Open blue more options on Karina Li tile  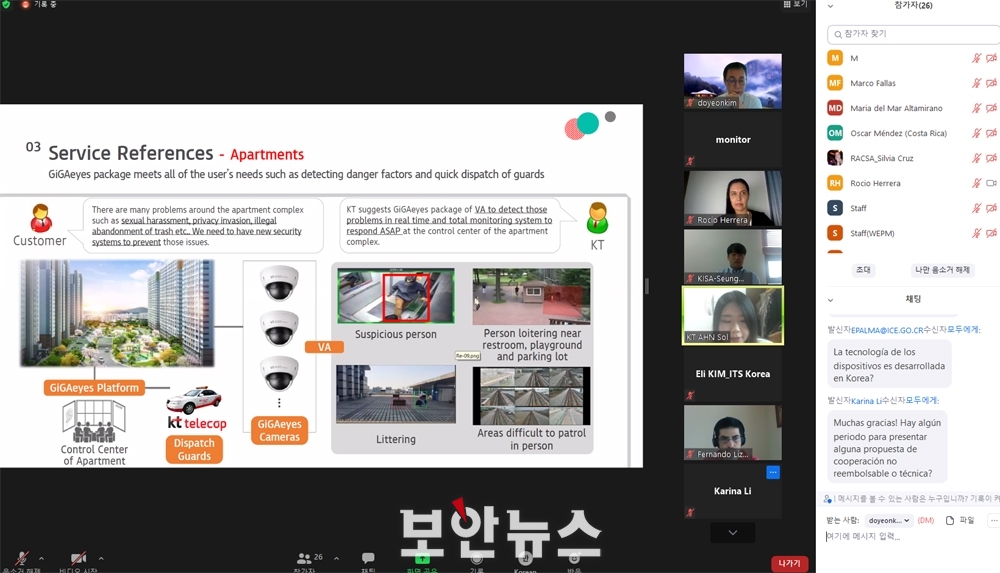[x=773, y=473]
